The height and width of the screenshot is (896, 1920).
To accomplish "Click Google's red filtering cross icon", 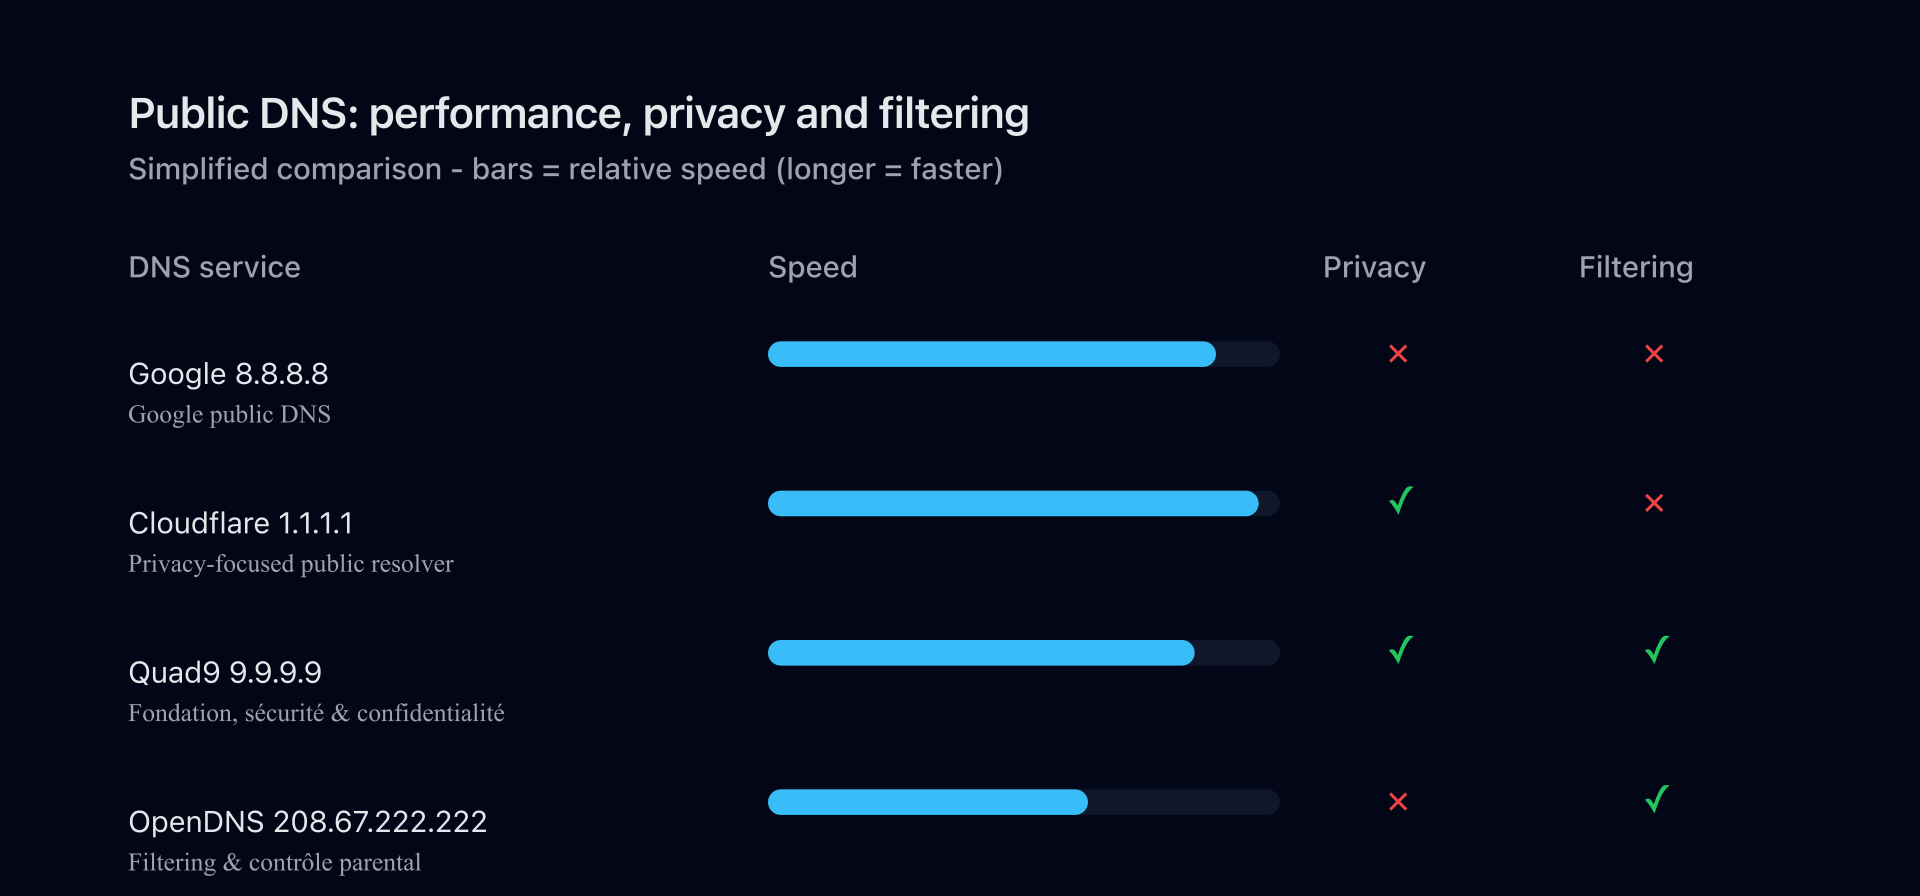I will click(1654, 354).
